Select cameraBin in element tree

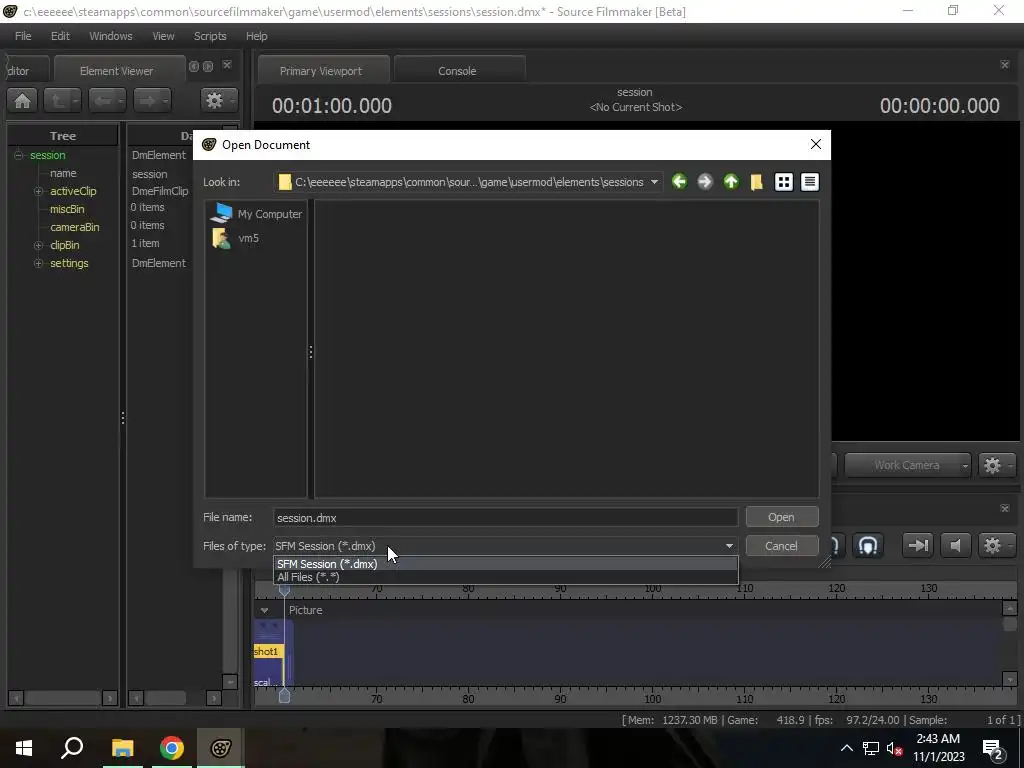(x=74, y=227)
